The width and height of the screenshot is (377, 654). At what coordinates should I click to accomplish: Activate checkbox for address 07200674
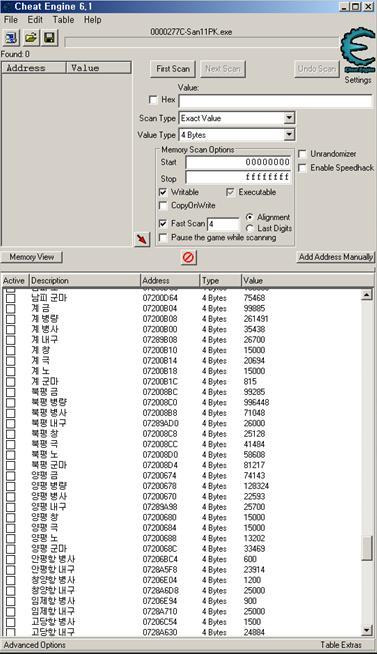point(10,476)
